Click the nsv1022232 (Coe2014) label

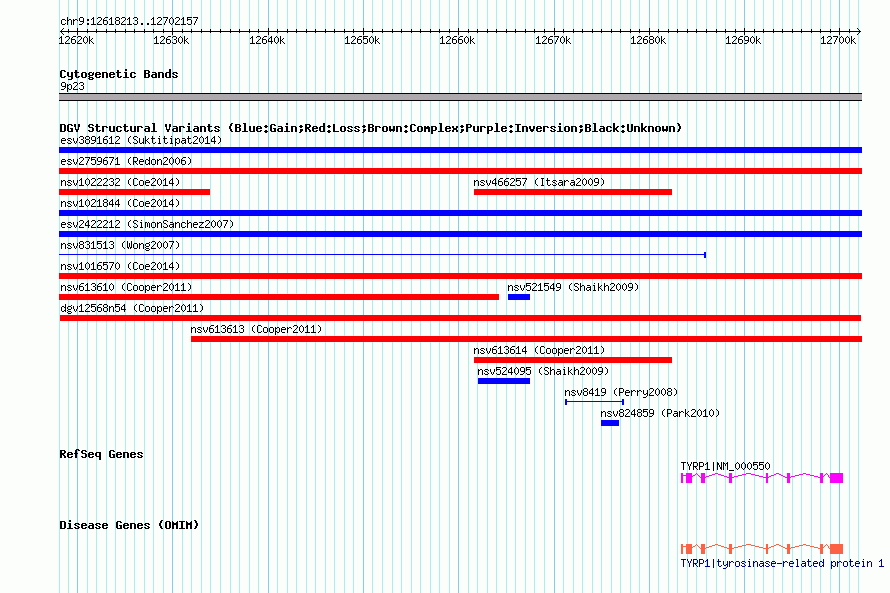(120, 182)
